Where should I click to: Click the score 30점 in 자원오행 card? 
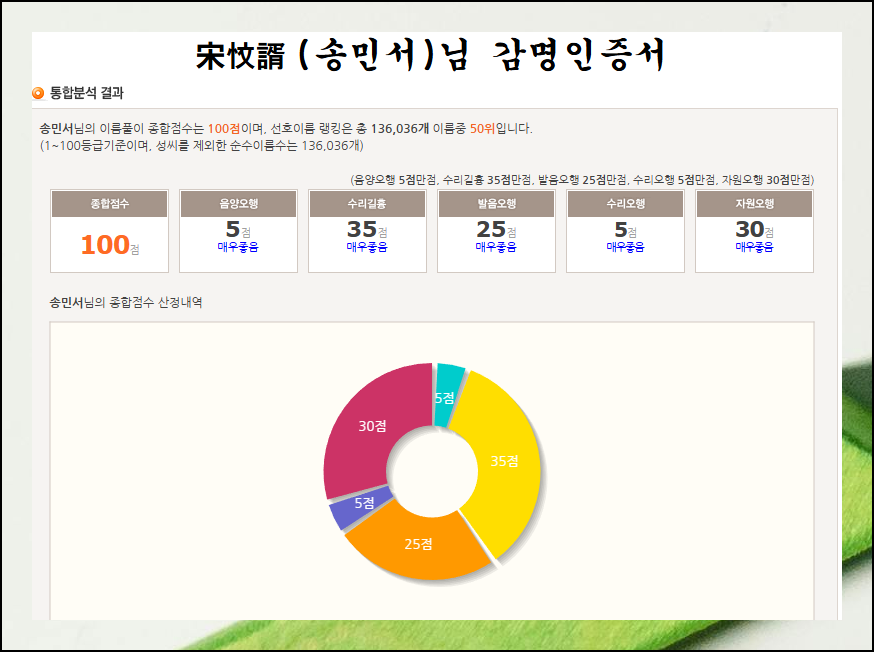pos(754,230)
